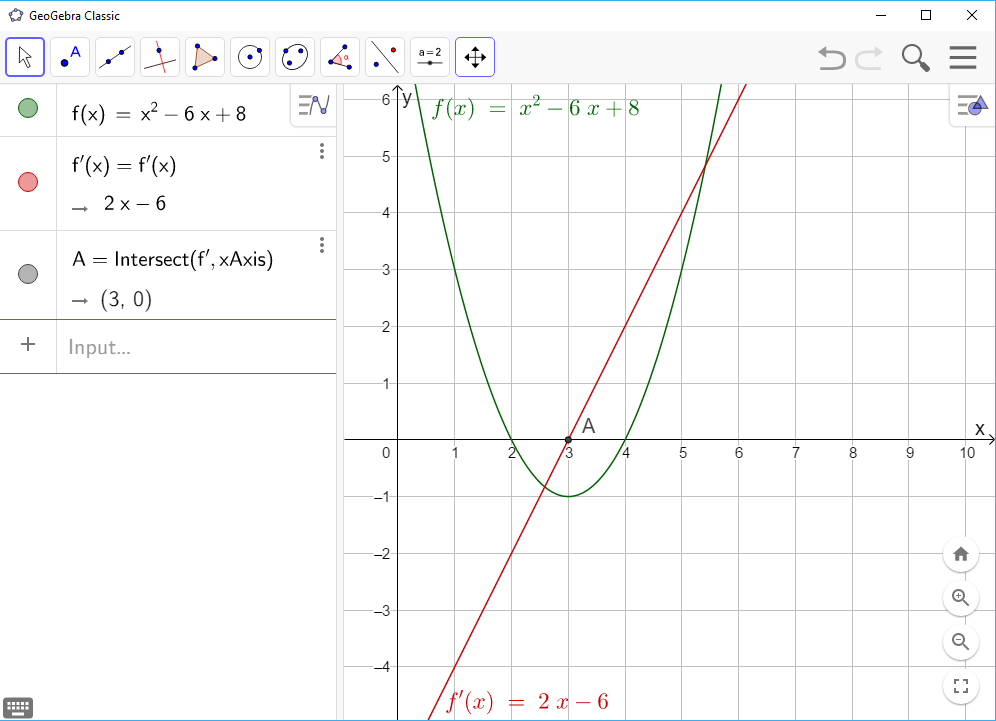Toggle visibility of derivative f'(x)
This screenshot has height=721, width=996.
click(x=28, y=182)
